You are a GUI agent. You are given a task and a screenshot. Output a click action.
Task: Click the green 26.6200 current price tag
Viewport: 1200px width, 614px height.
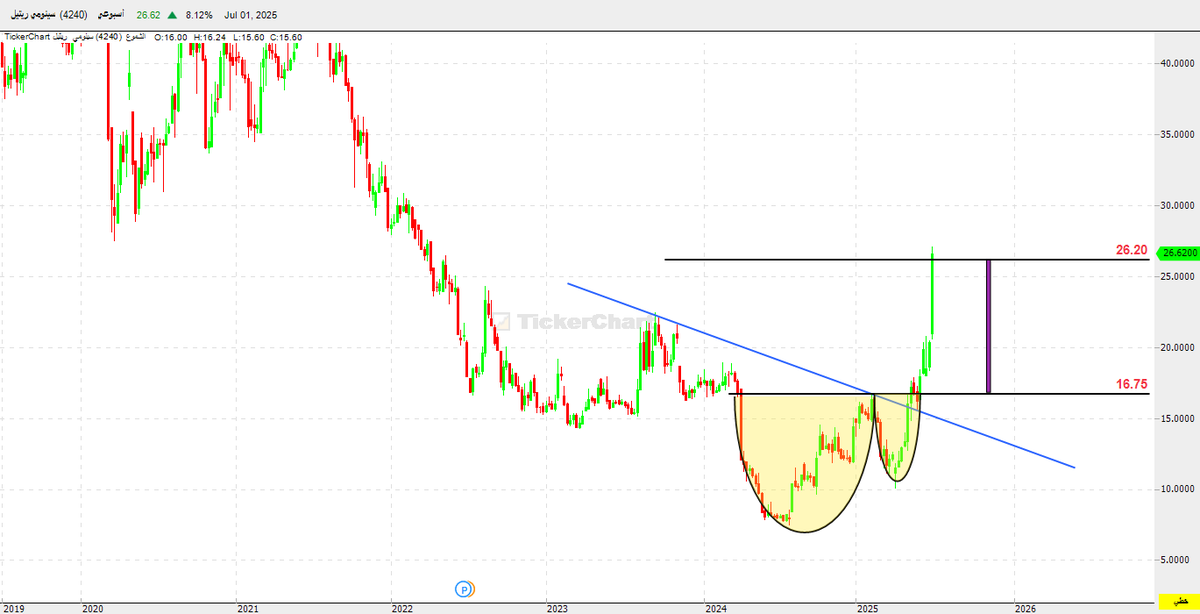1176,253
